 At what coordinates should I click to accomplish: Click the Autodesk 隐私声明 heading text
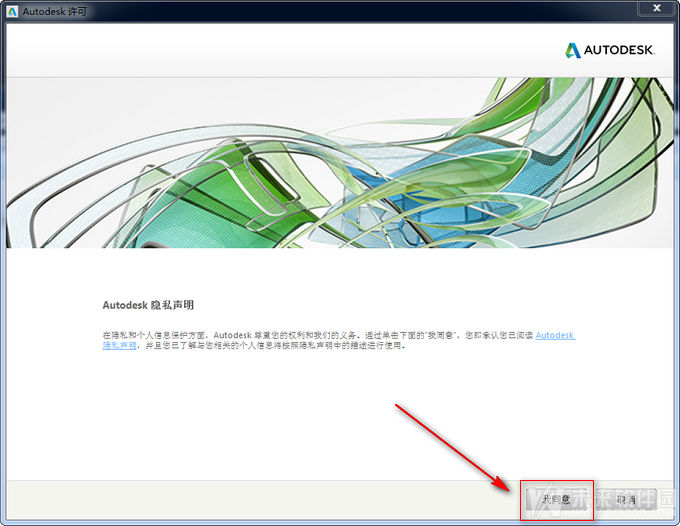pos(148,305)
